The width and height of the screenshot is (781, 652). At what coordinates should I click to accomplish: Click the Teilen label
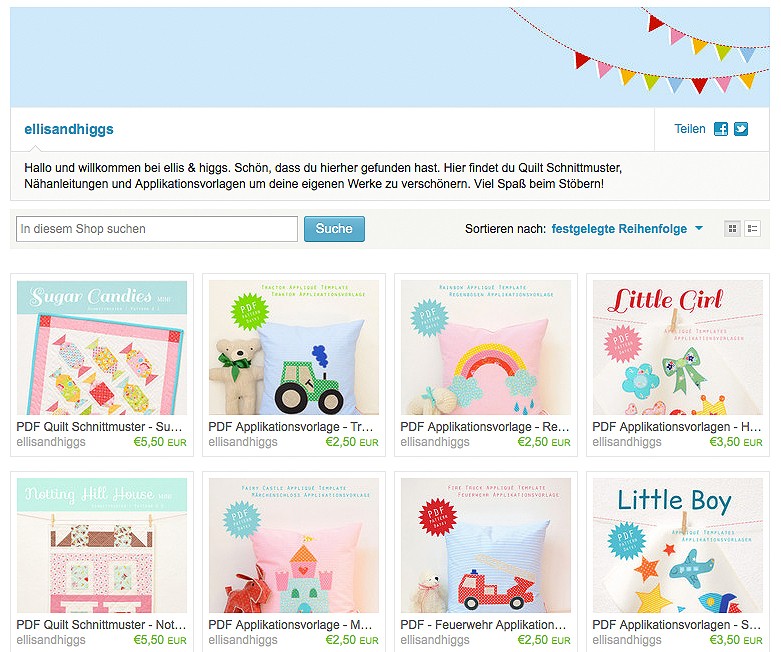coord(690,129)
